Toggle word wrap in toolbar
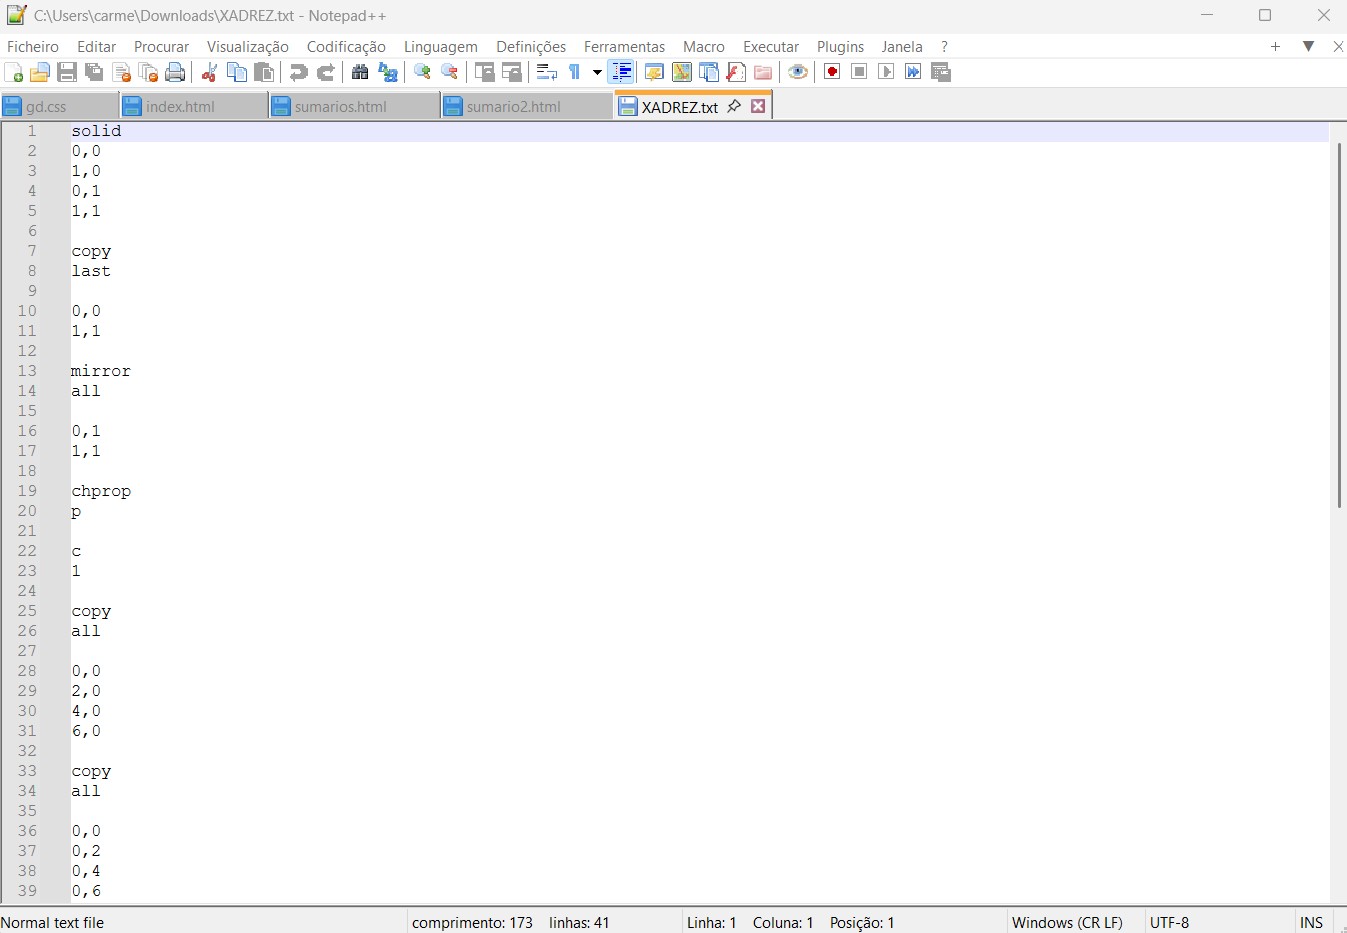 pyautogui.click(x=546, y=72)
